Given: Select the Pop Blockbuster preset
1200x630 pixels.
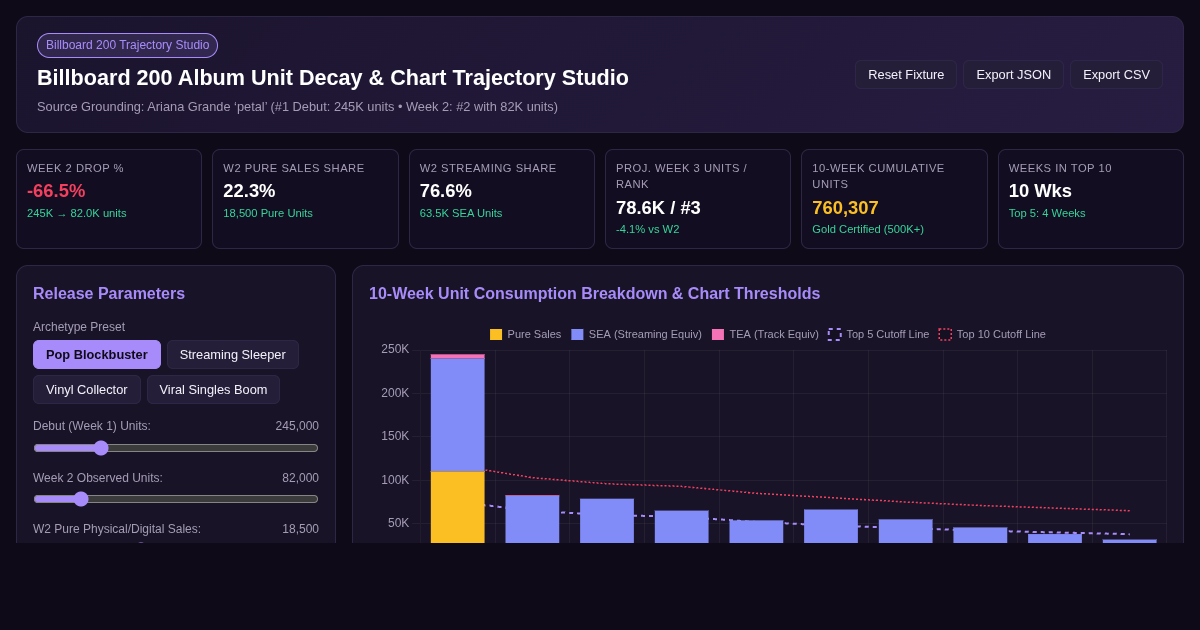Looking at the screenshot, I should [x=97, y=354].
